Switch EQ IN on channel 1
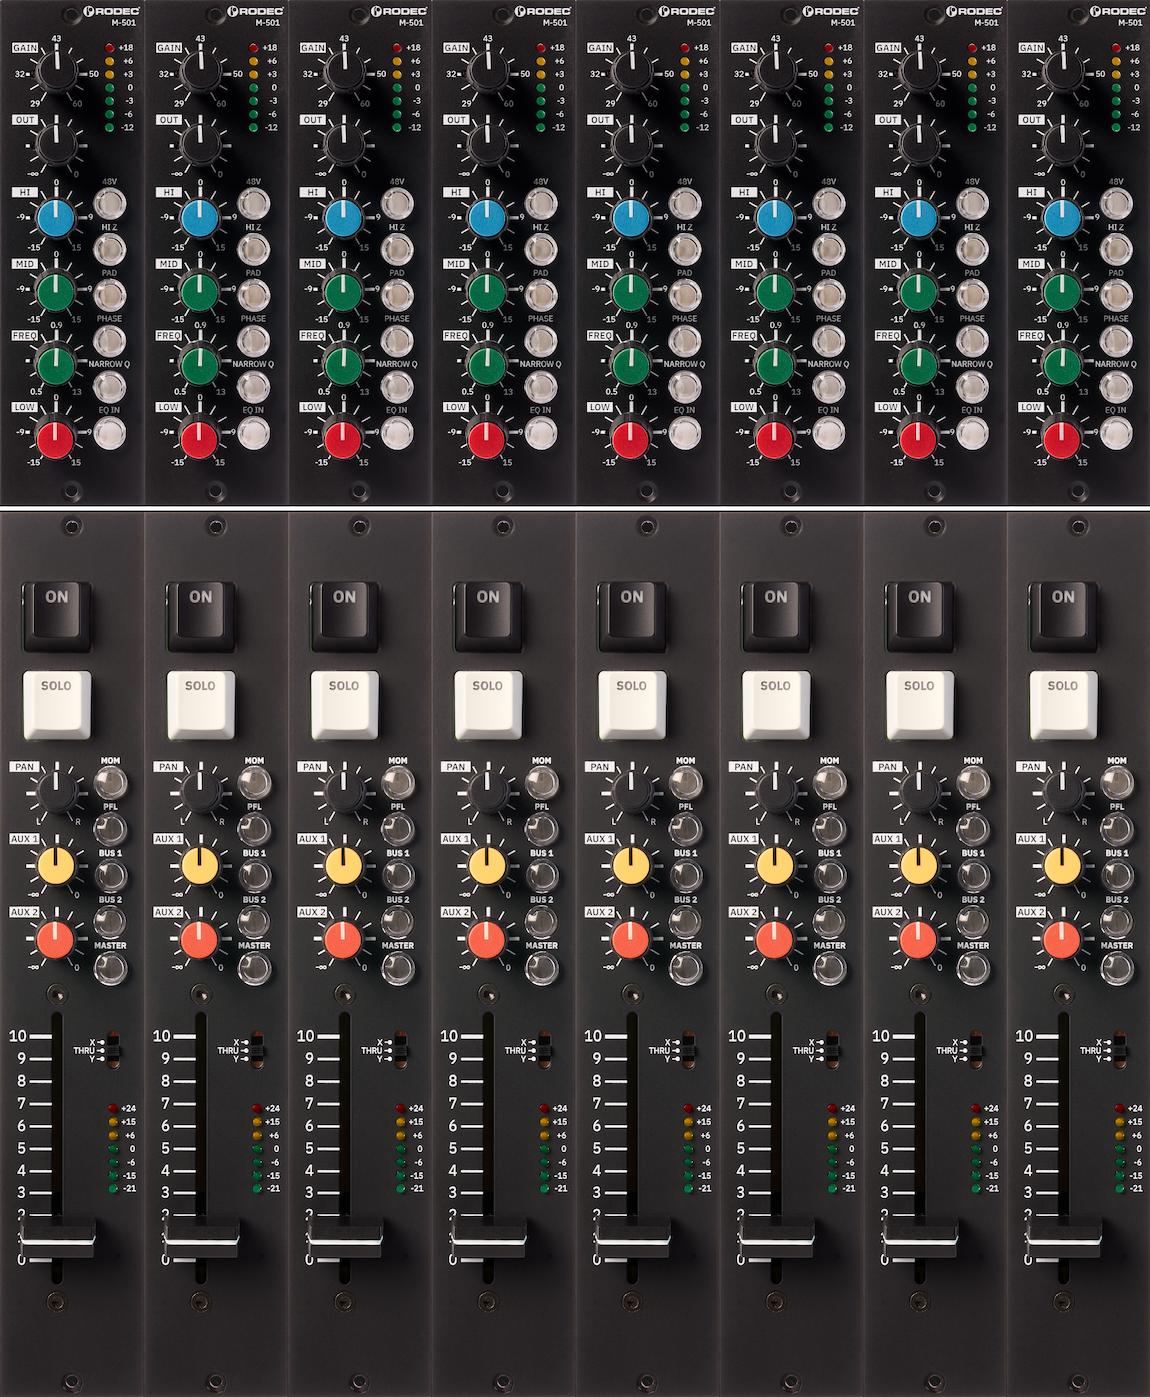The width and height of the screenshot is (1150, 1397). (110, 432)
